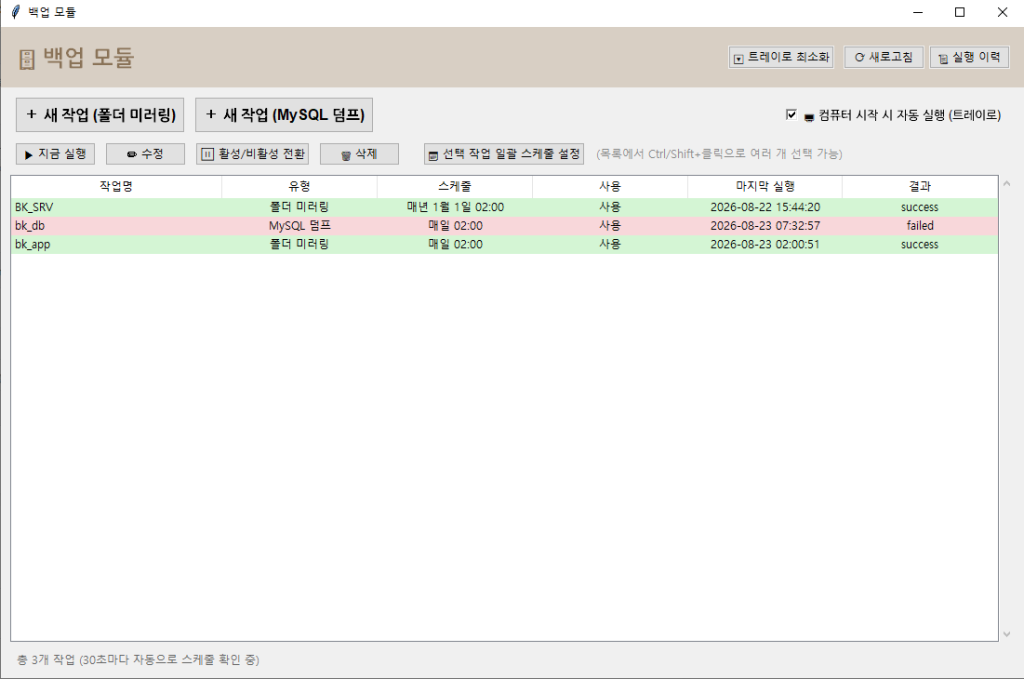The height and width of the screenshot is (679, 1024).
Task: Create 새 작업 (폴더 미러링)
Action: [x=100, y=115]
